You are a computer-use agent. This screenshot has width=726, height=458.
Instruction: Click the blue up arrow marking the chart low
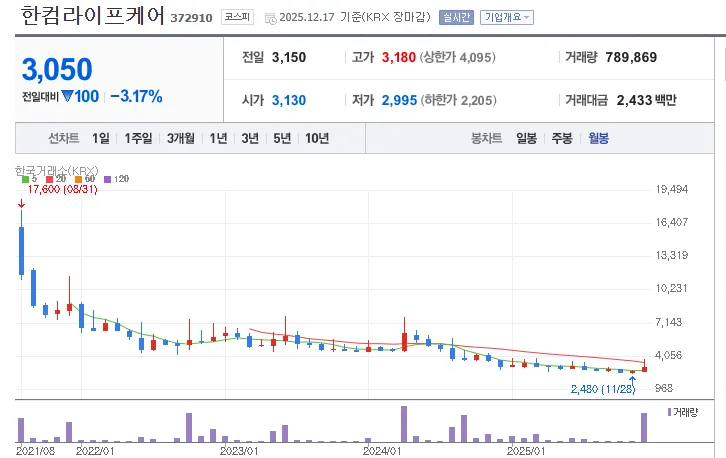632,381
